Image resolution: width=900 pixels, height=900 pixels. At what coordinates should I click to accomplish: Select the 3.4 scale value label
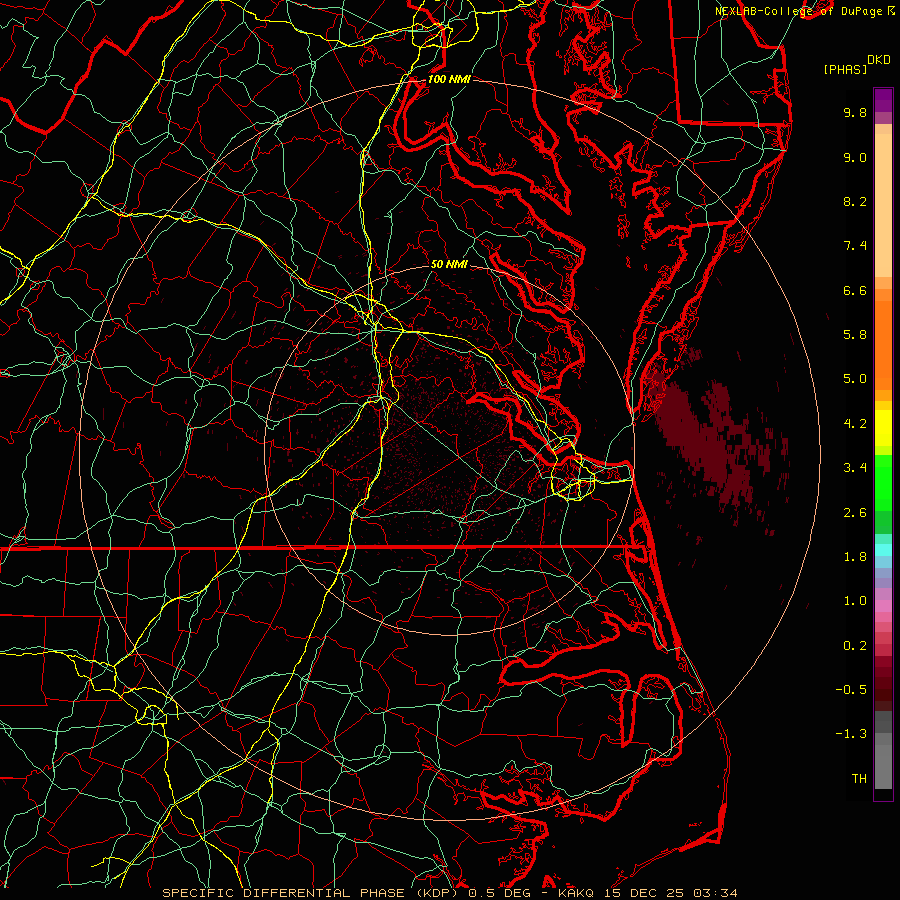[855, 468]
